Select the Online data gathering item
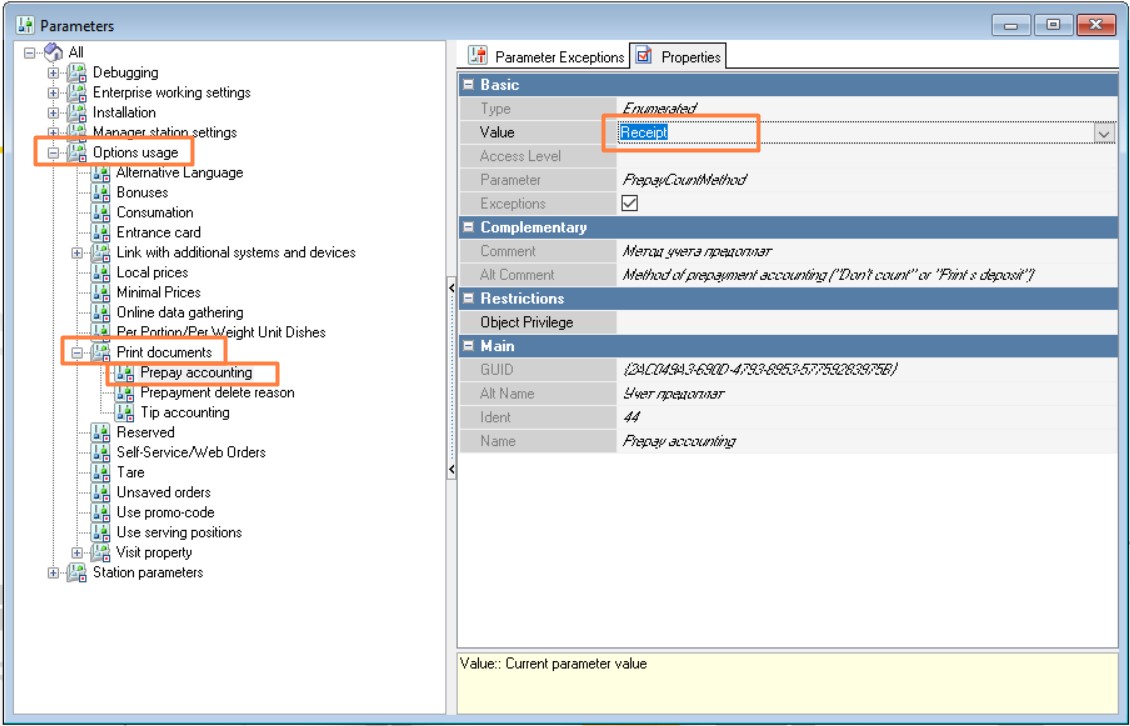 point(179,313)
